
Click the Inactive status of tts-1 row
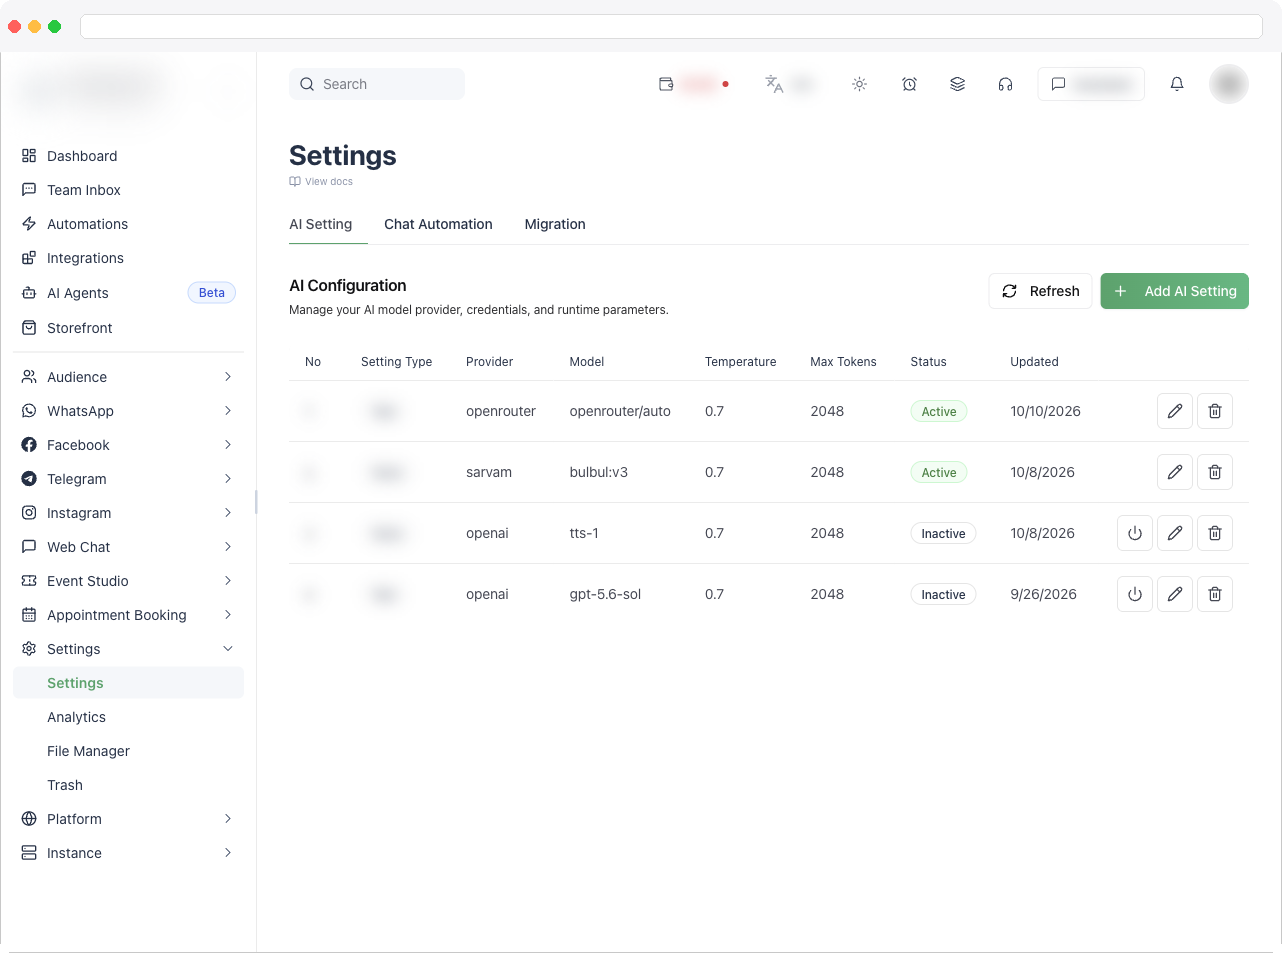tap(943, 533)
